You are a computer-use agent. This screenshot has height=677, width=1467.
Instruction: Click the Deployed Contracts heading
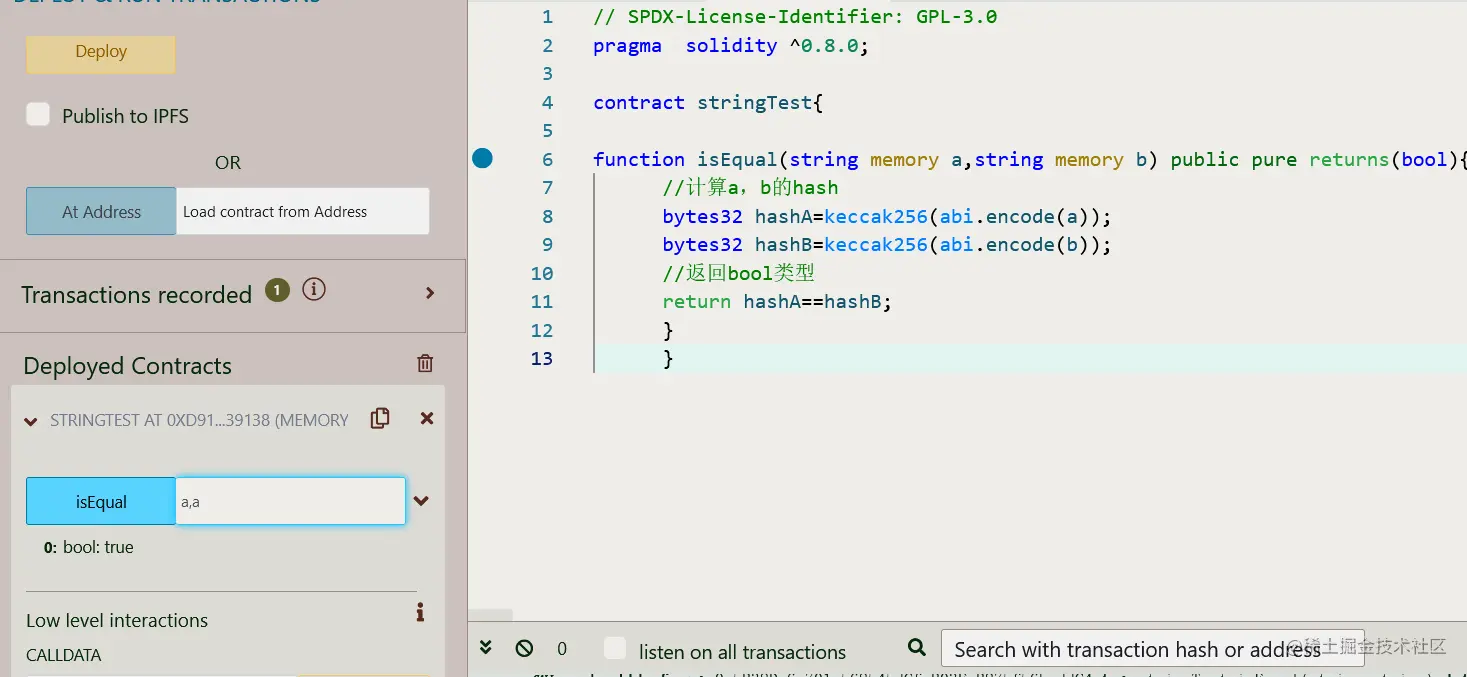click(127, 366)
